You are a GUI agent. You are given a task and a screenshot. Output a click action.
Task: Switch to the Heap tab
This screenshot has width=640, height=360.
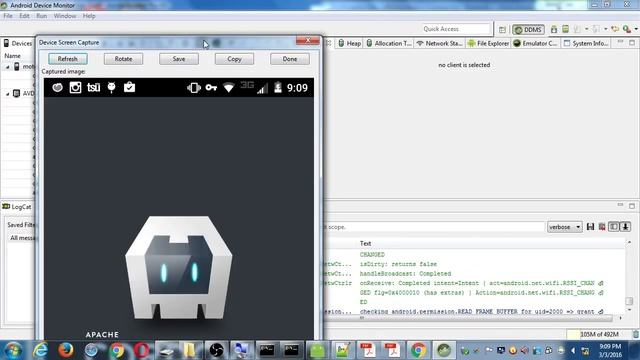pos(349,43)
